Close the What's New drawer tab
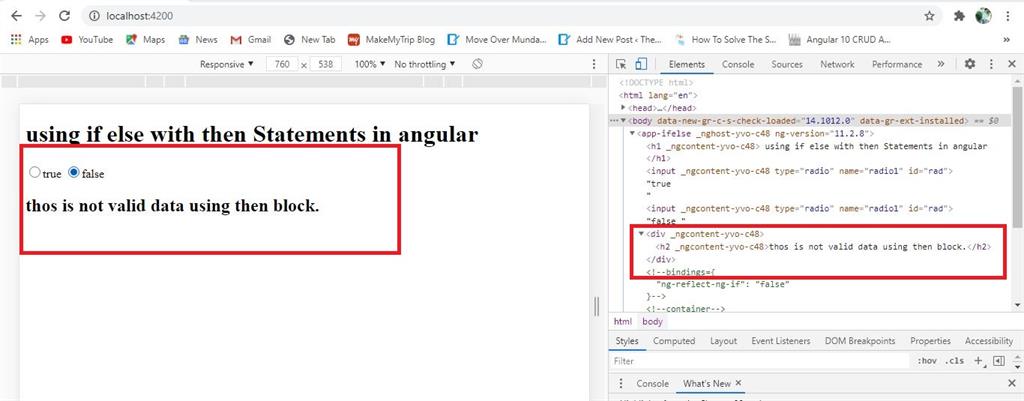 coord(738,383)
